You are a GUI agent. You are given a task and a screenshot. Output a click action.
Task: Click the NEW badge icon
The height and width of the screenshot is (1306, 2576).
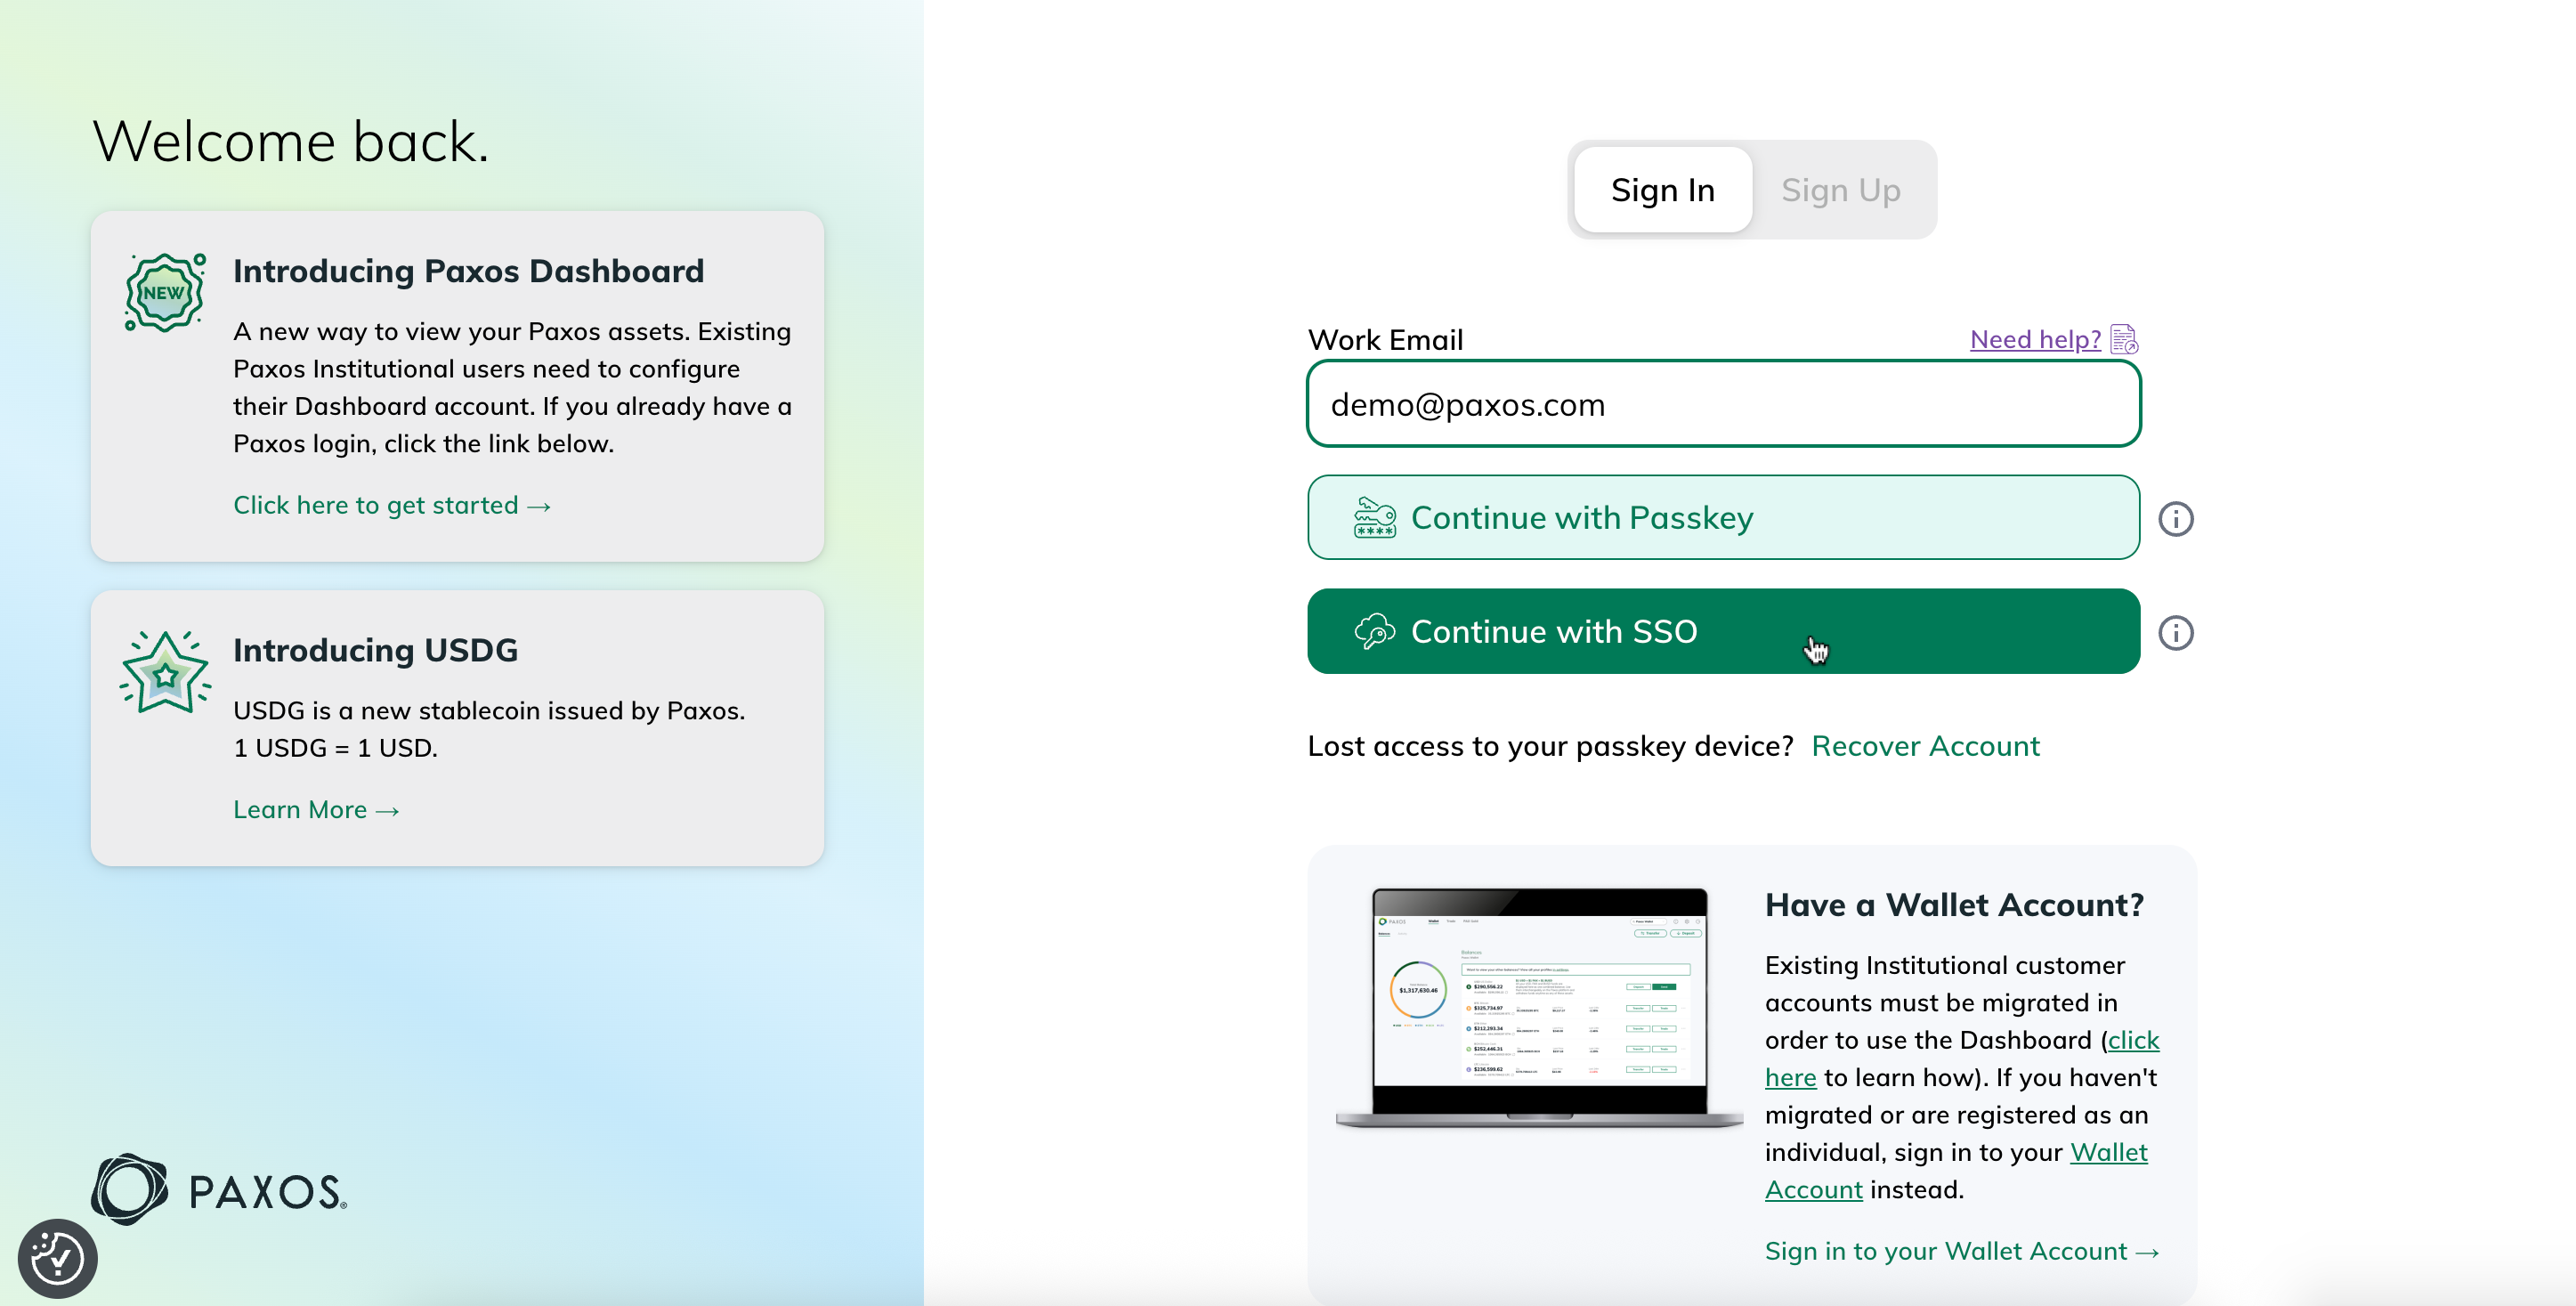coord(165,292)
